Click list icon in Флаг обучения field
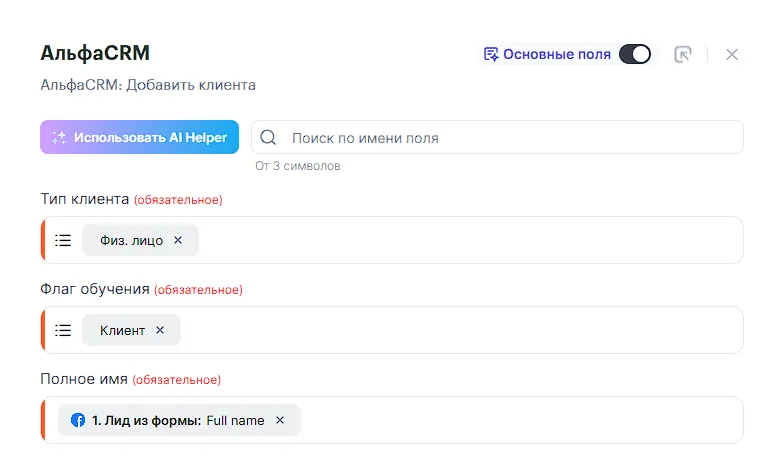This screenshot has height=458, width=784. (x=63, y=330)
